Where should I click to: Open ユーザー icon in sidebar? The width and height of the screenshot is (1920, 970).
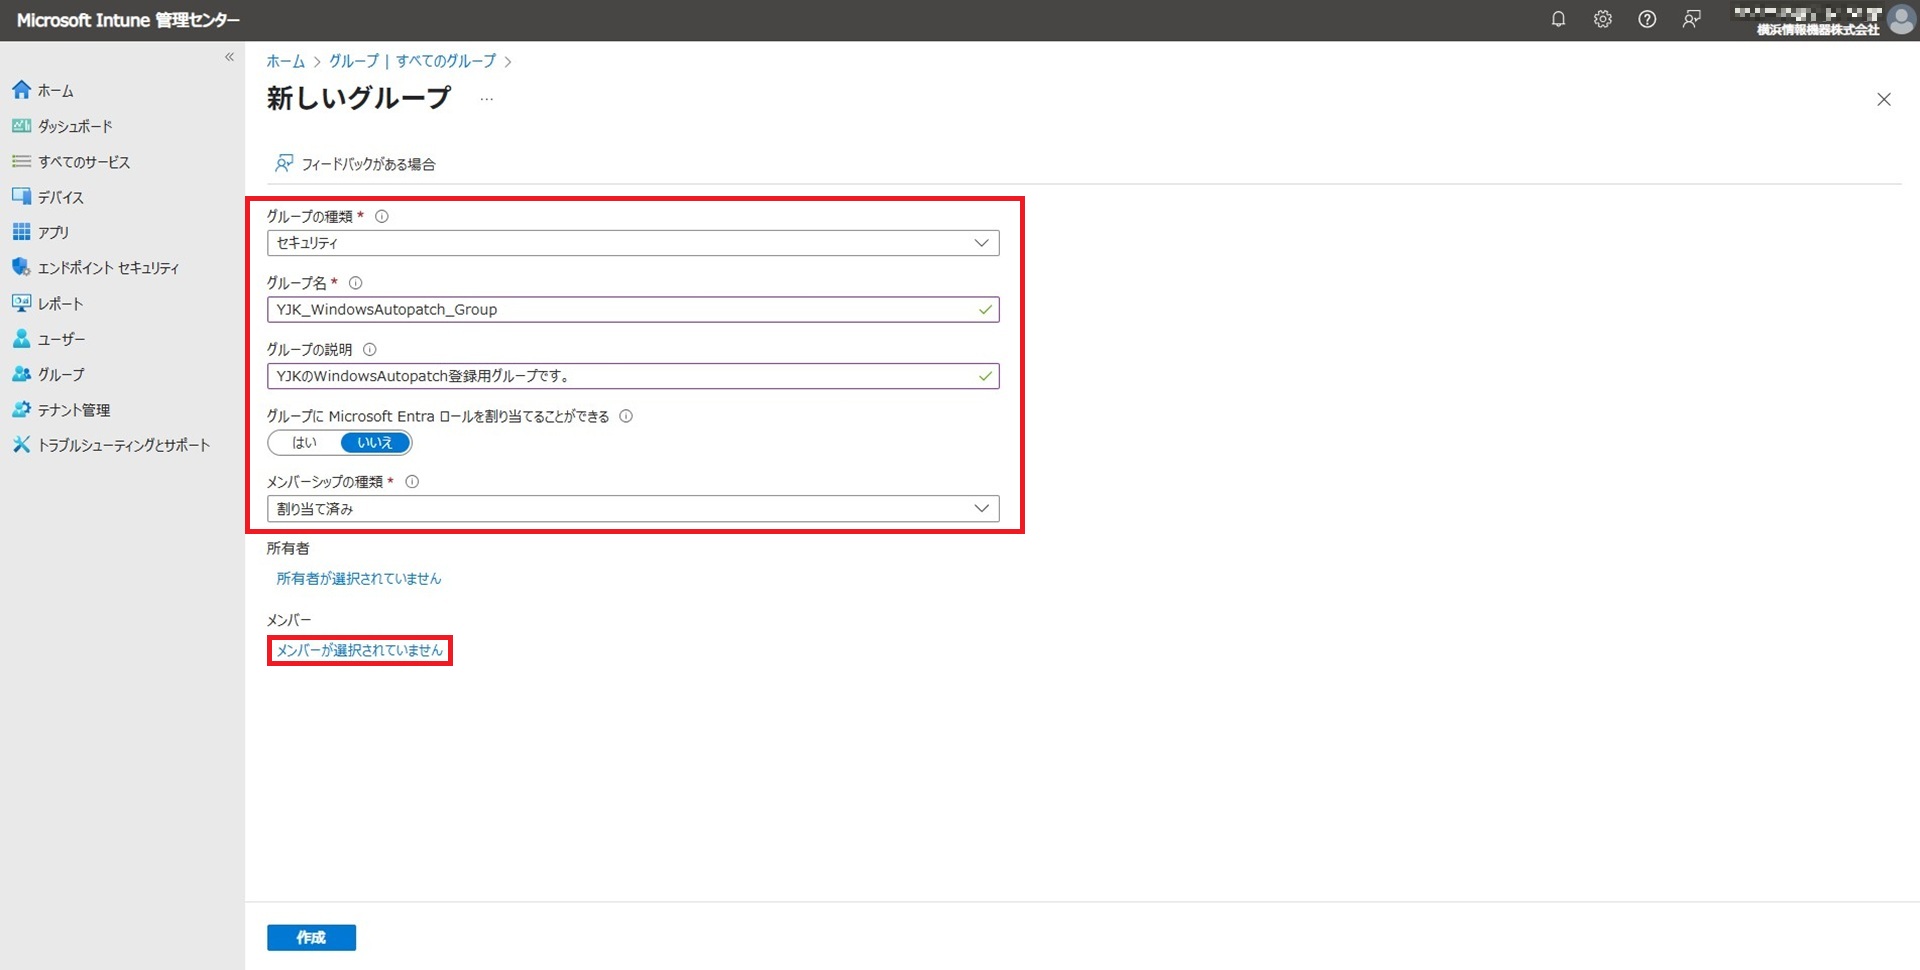tap(21, 339)
